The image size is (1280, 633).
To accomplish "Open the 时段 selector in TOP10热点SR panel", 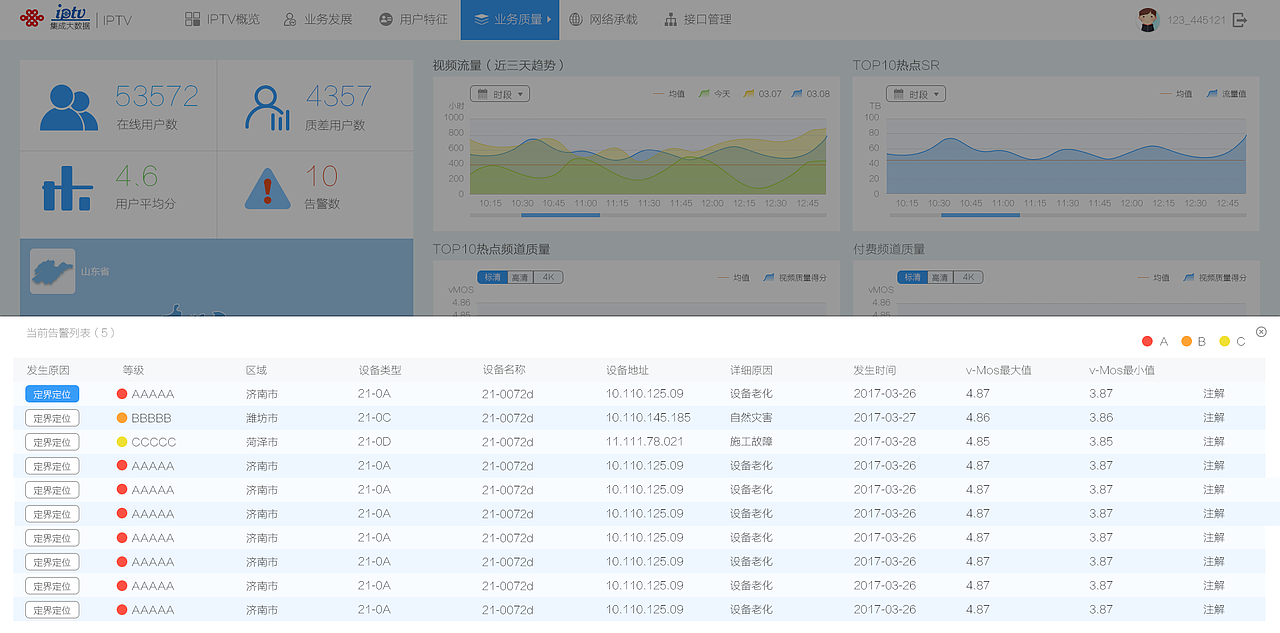I will (x=917, y=93).
